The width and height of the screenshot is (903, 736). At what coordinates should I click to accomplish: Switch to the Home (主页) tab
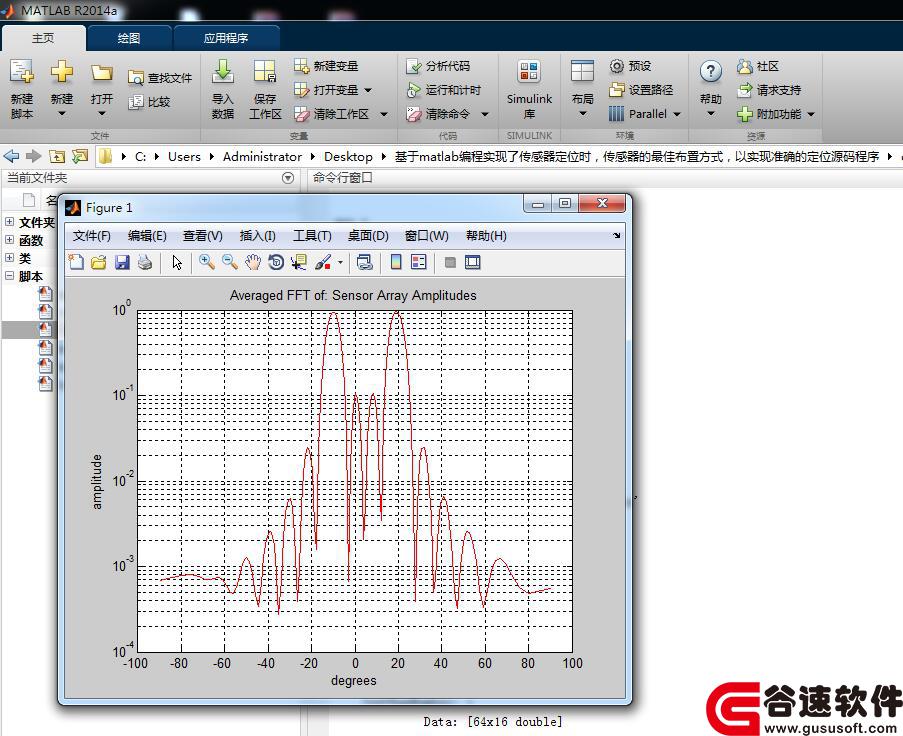[x=43, y=38]
